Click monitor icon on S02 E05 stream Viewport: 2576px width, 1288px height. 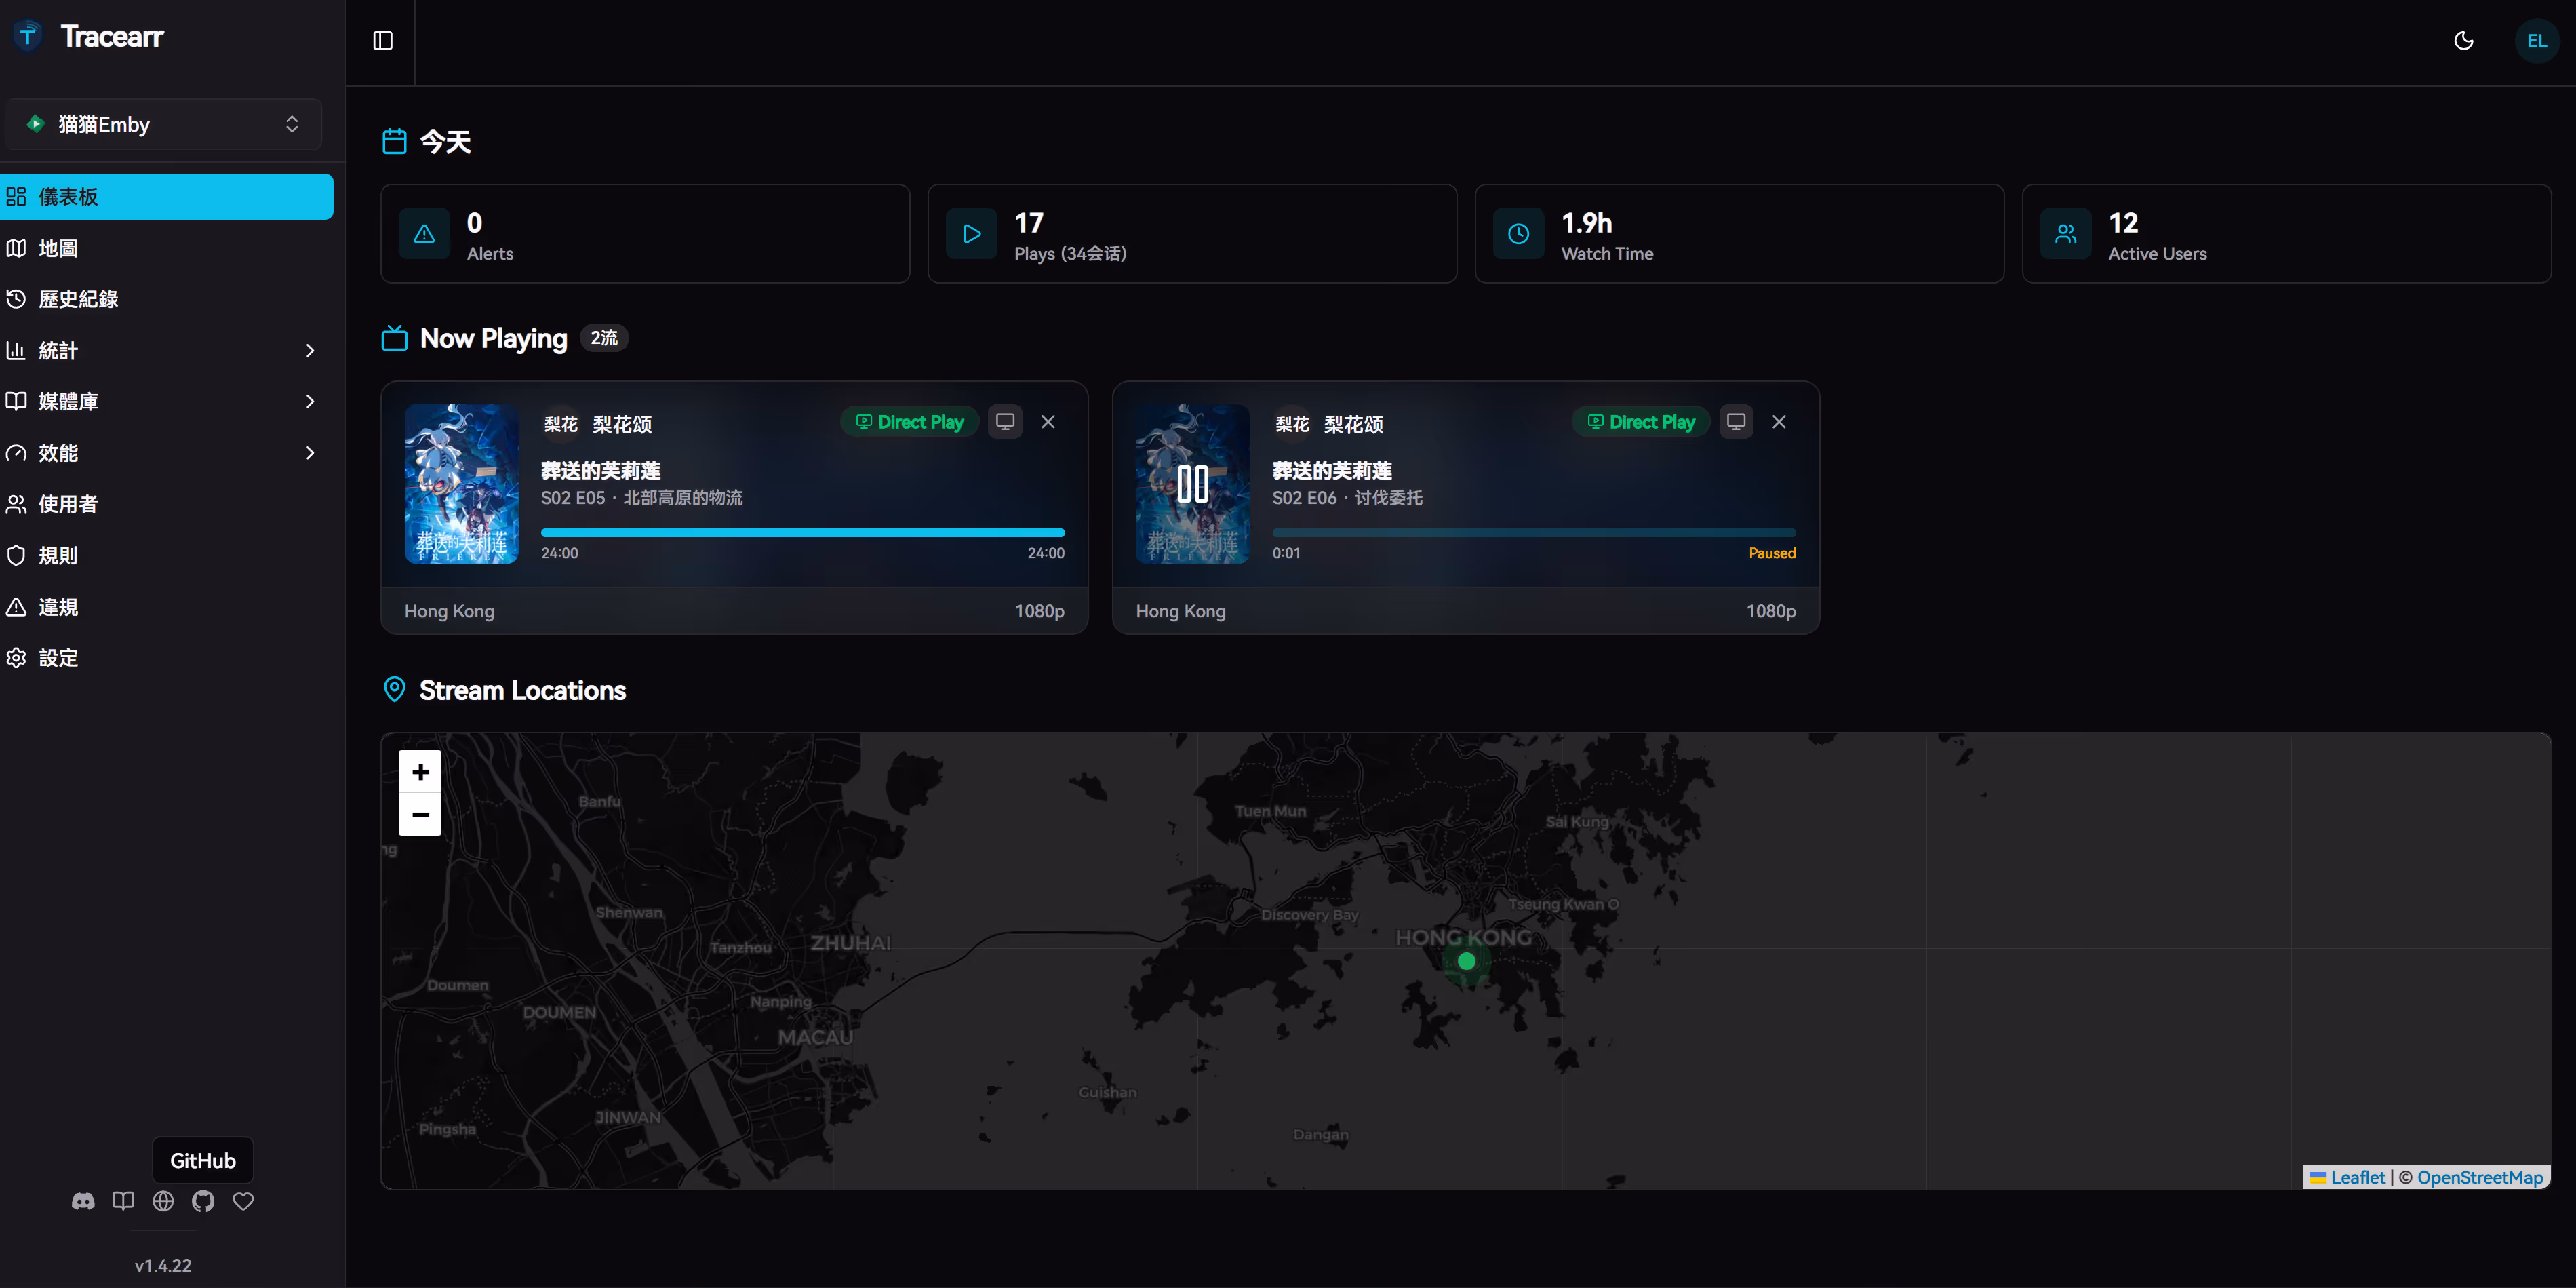pos(1004,422)
